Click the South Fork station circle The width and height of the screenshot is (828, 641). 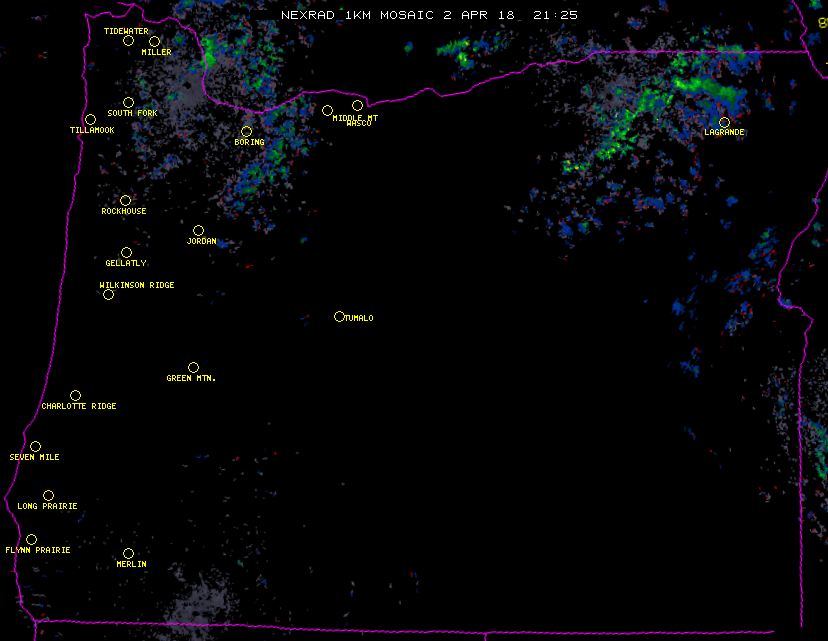(128, 102)
